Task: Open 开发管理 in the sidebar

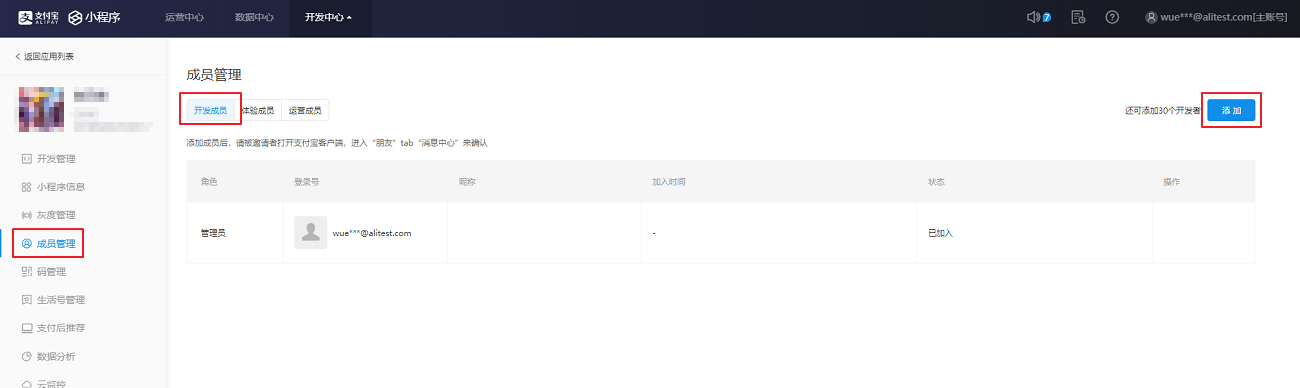Action: (x=48, y=159)
